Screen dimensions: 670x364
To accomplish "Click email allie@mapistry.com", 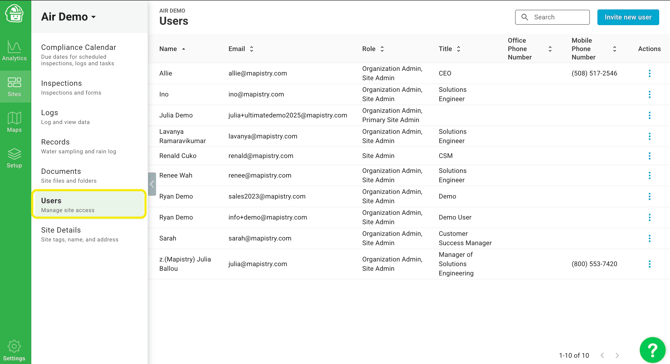I will click(x=258, y=73).
